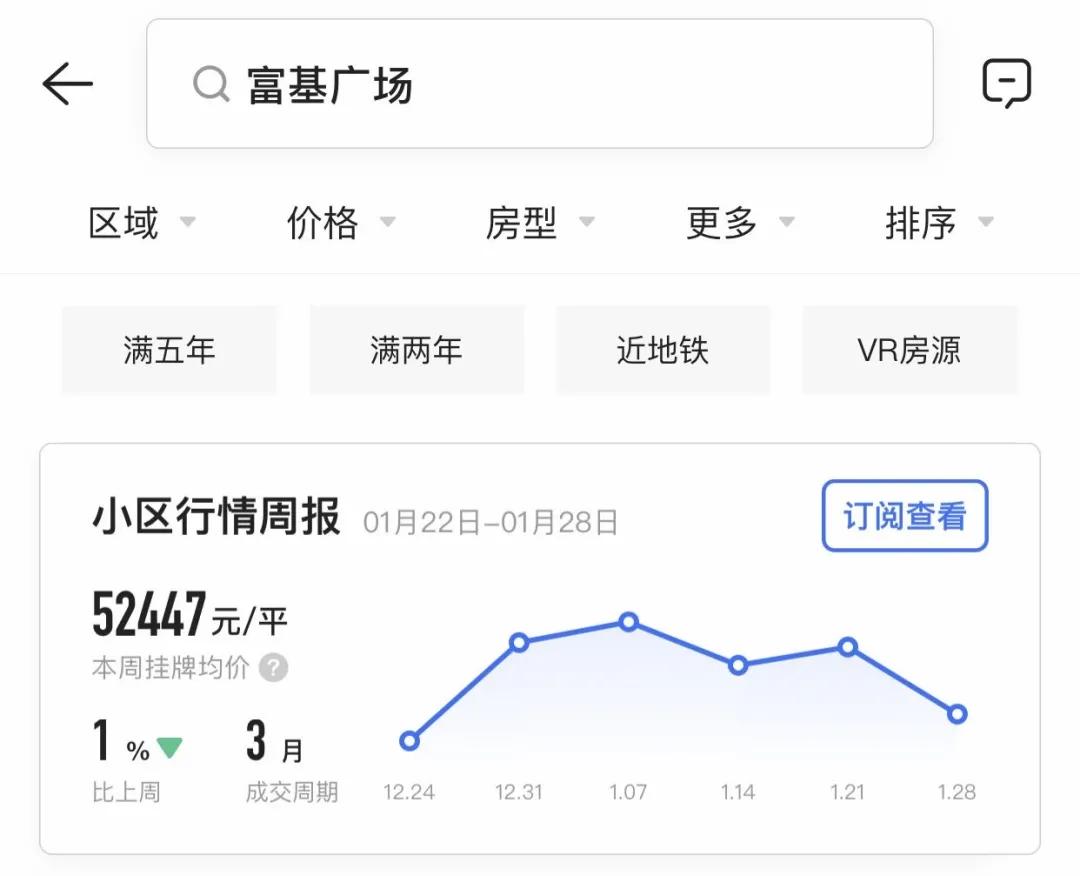This screenshot has height=876, width=1080.
Task: Tap the back arrow to return
Action: [x=66, y=83]
